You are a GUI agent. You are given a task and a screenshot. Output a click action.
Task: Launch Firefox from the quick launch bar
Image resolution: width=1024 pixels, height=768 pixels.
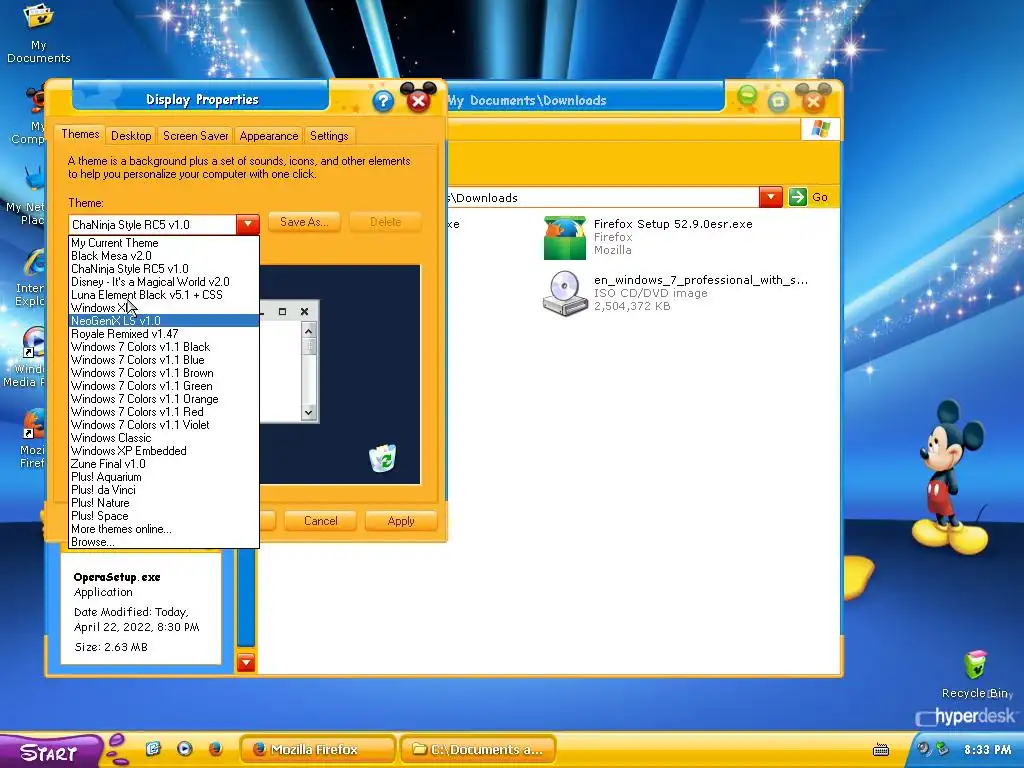[216, 748]
